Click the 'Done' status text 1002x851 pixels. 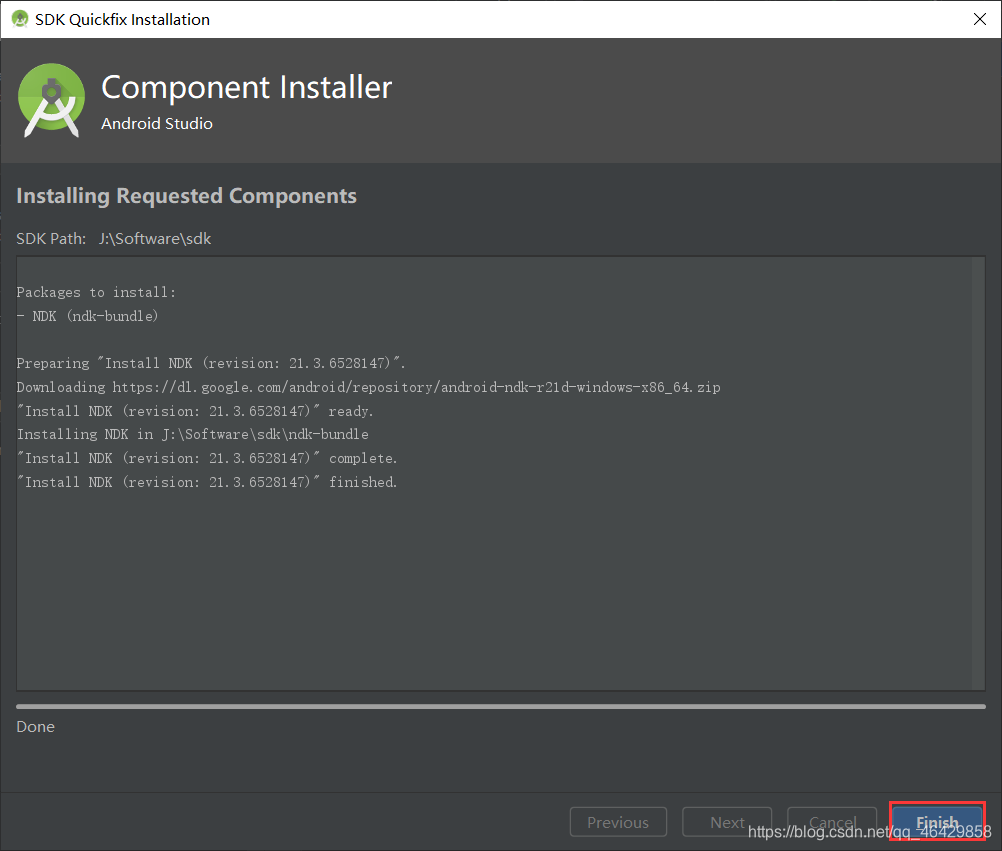(35, 727)
